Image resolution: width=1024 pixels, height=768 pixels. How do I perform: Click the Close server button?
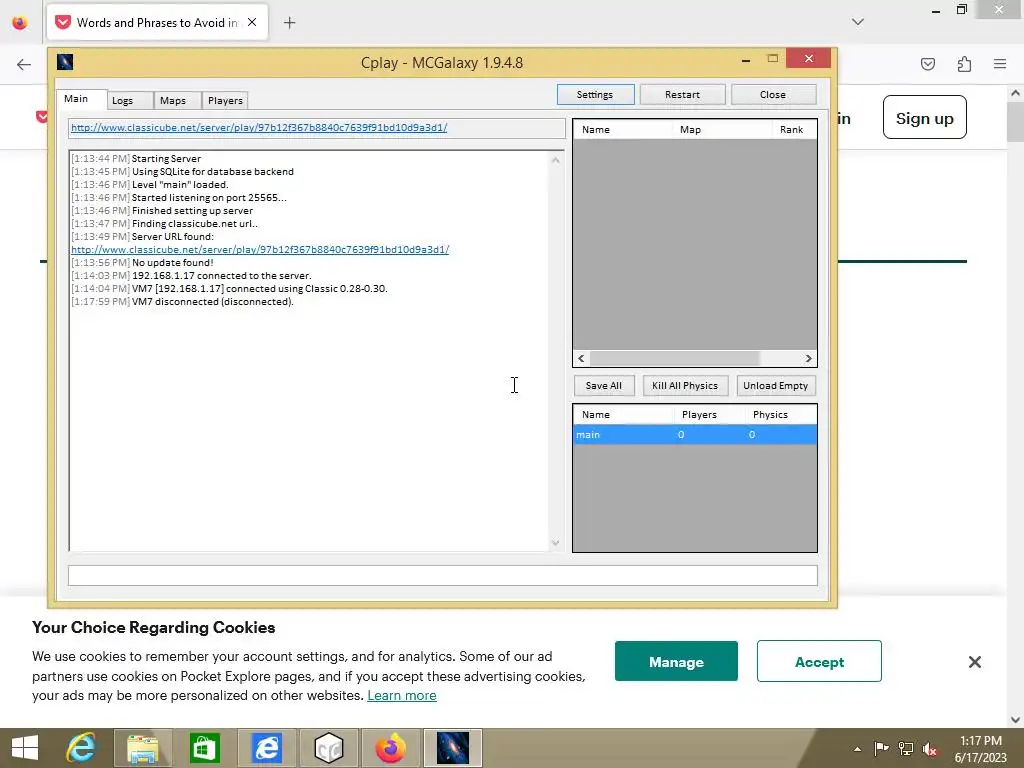coord(773,95)
